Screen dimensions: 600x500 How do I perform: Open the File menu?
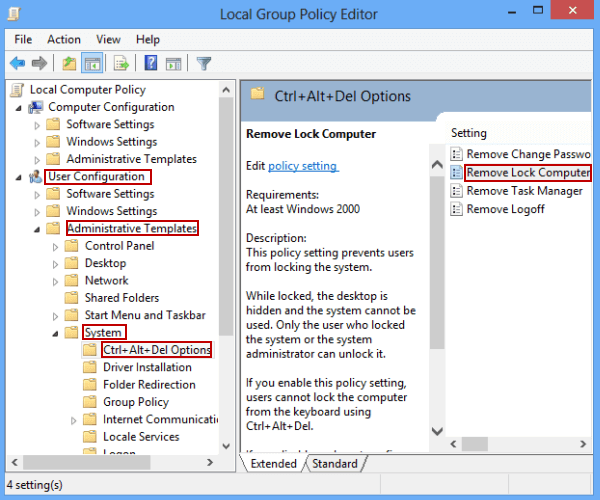(23, 39)
